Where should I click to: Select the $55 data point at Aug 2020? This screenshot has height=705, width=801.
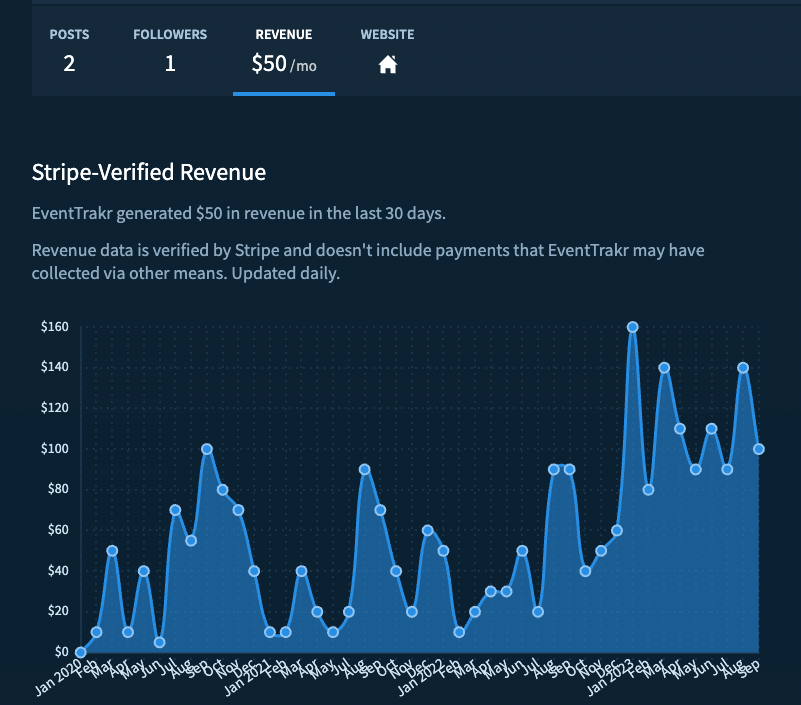pyautogui.click(x=191, y=541)
